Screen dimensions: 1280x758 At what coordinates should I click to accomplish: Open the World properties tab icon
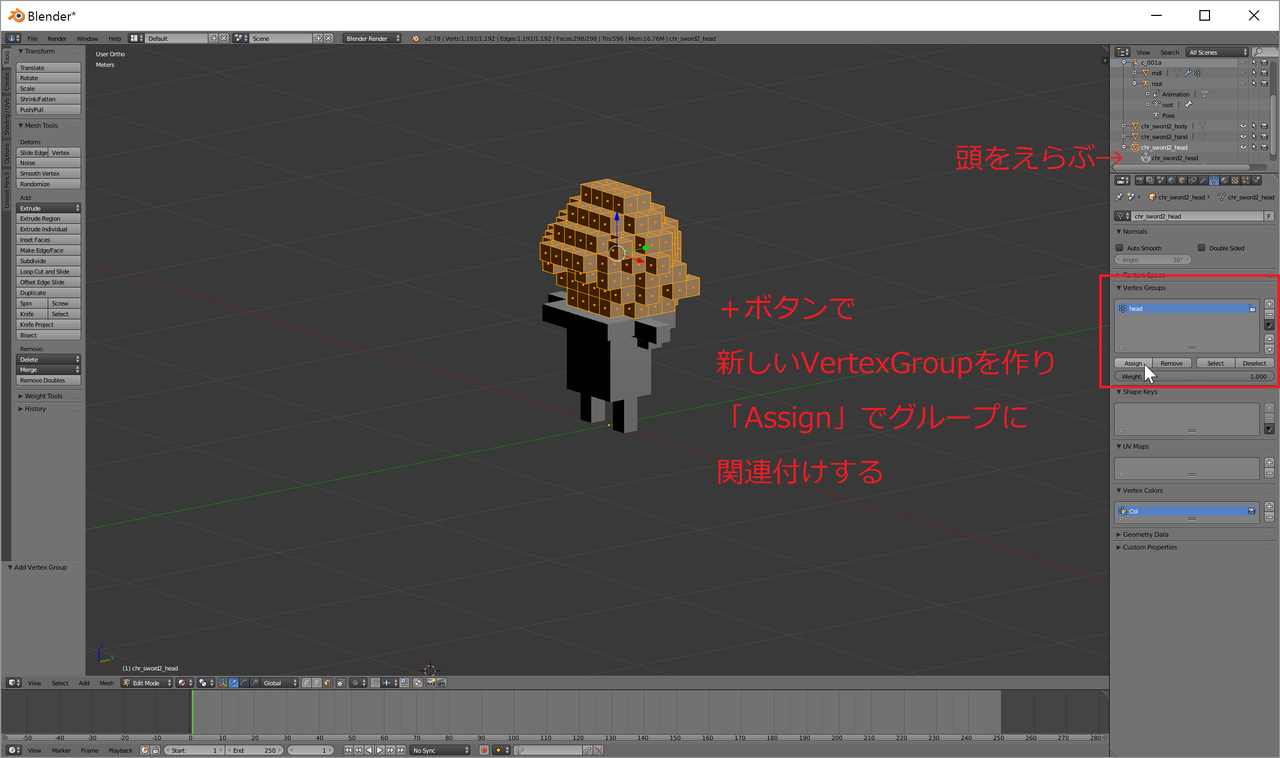[1169, 181]
